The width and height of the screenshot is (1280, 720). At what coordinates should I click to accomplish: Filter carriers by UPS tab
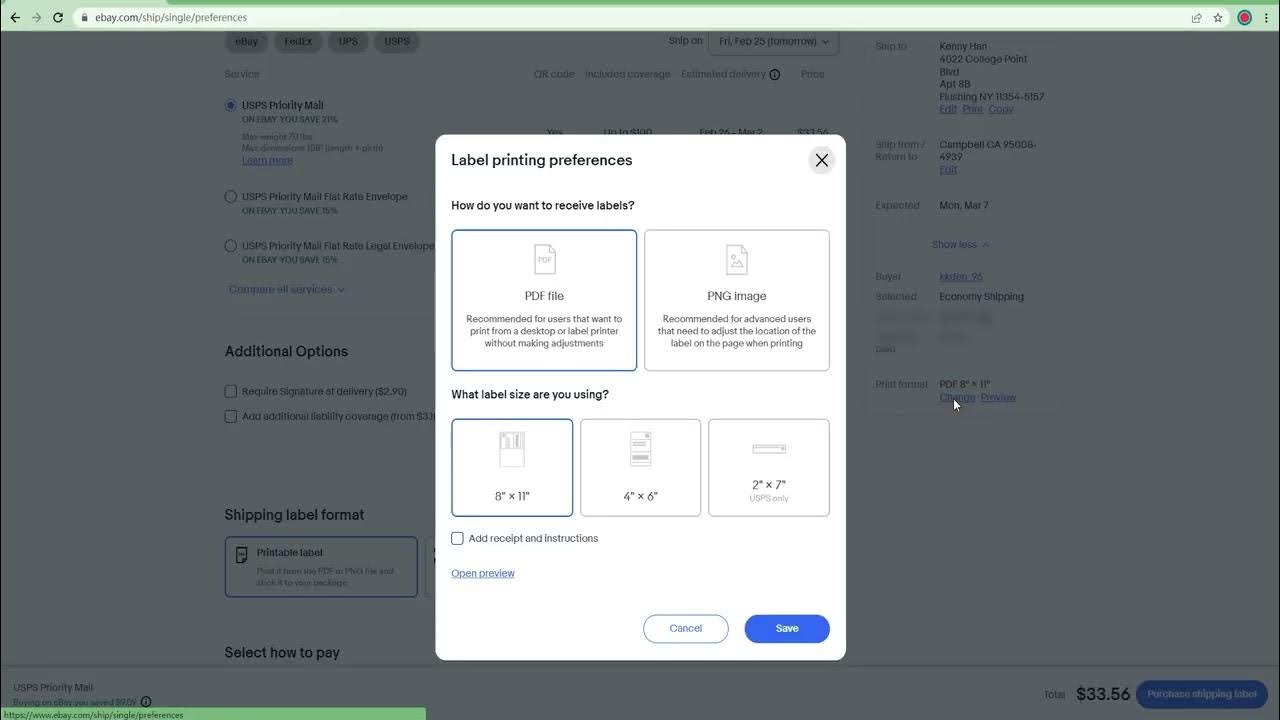pyautogui.click(x=348, y=41)
